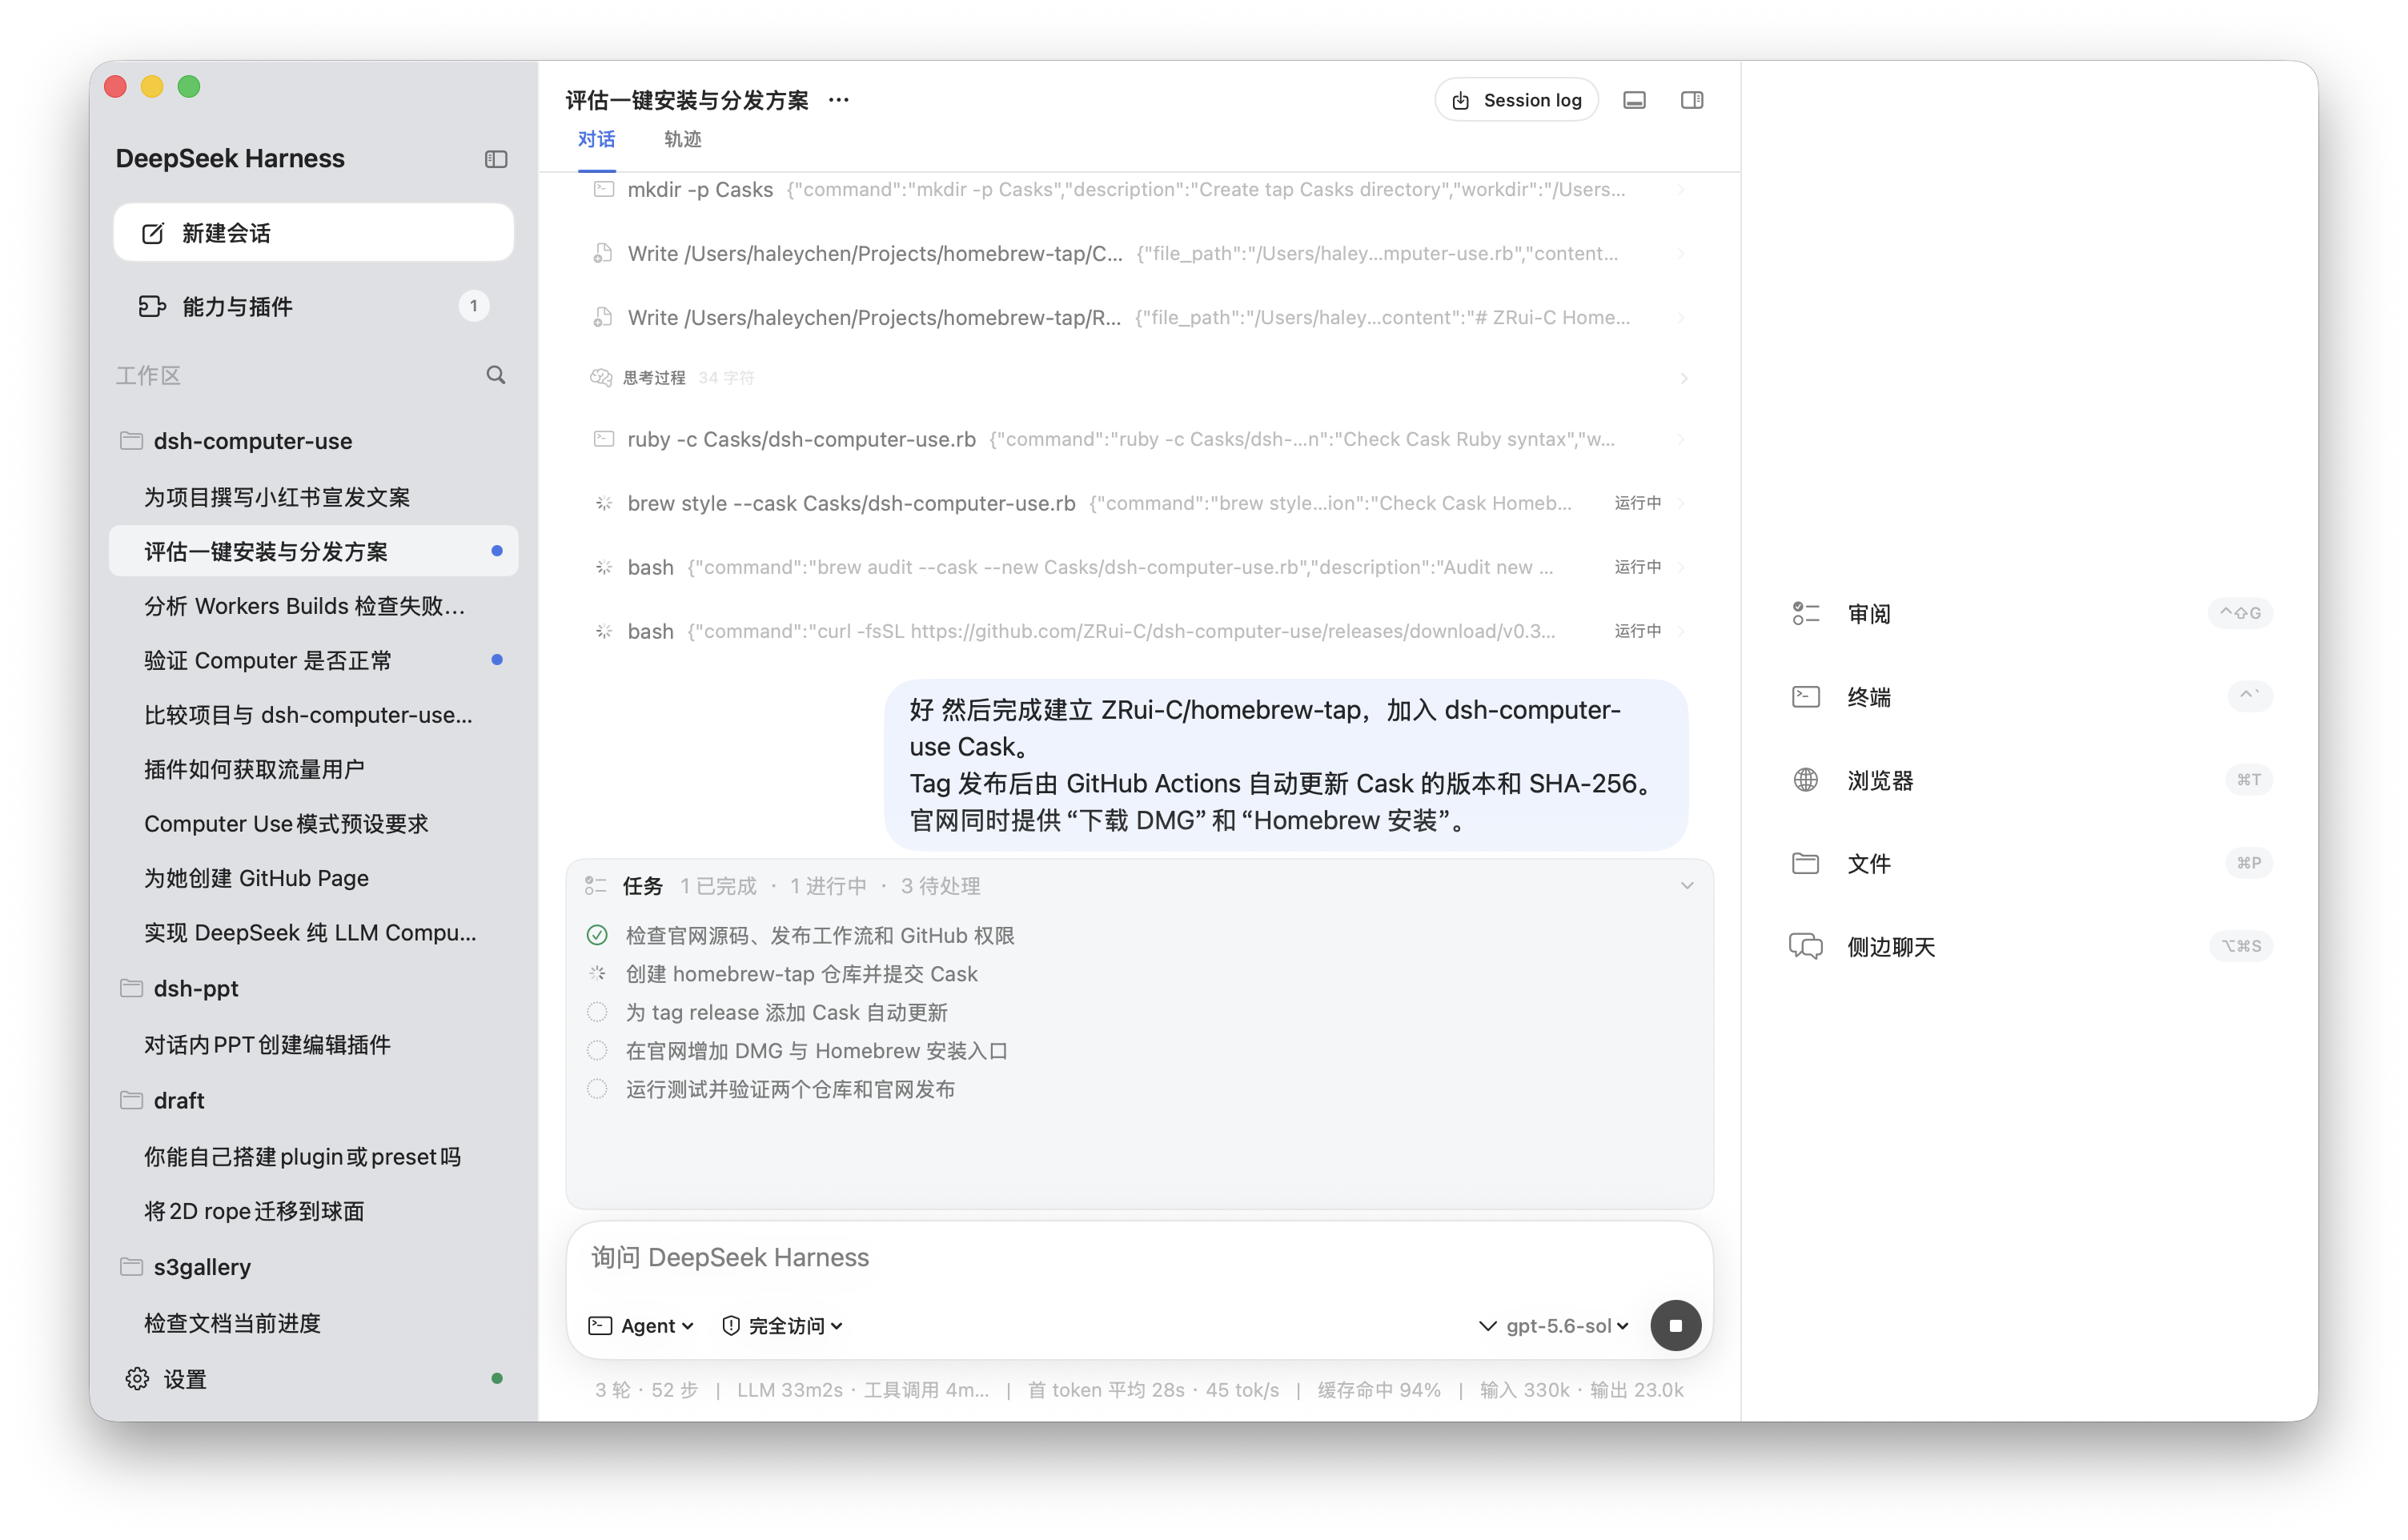
Task: Open 能力与插件 plugins icon
Action: [x=152, y=306]
